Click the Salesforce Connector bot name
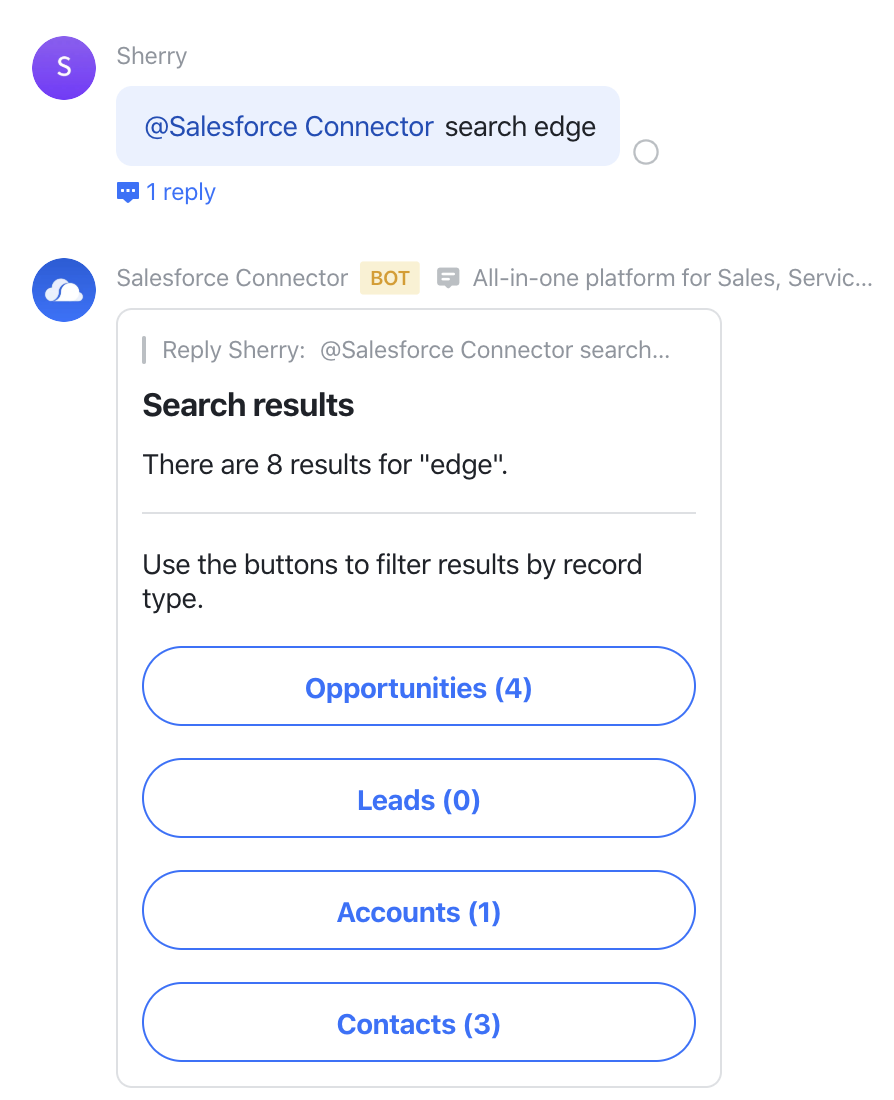Viewport: 894px width, 1100px height. click(231, 278)
